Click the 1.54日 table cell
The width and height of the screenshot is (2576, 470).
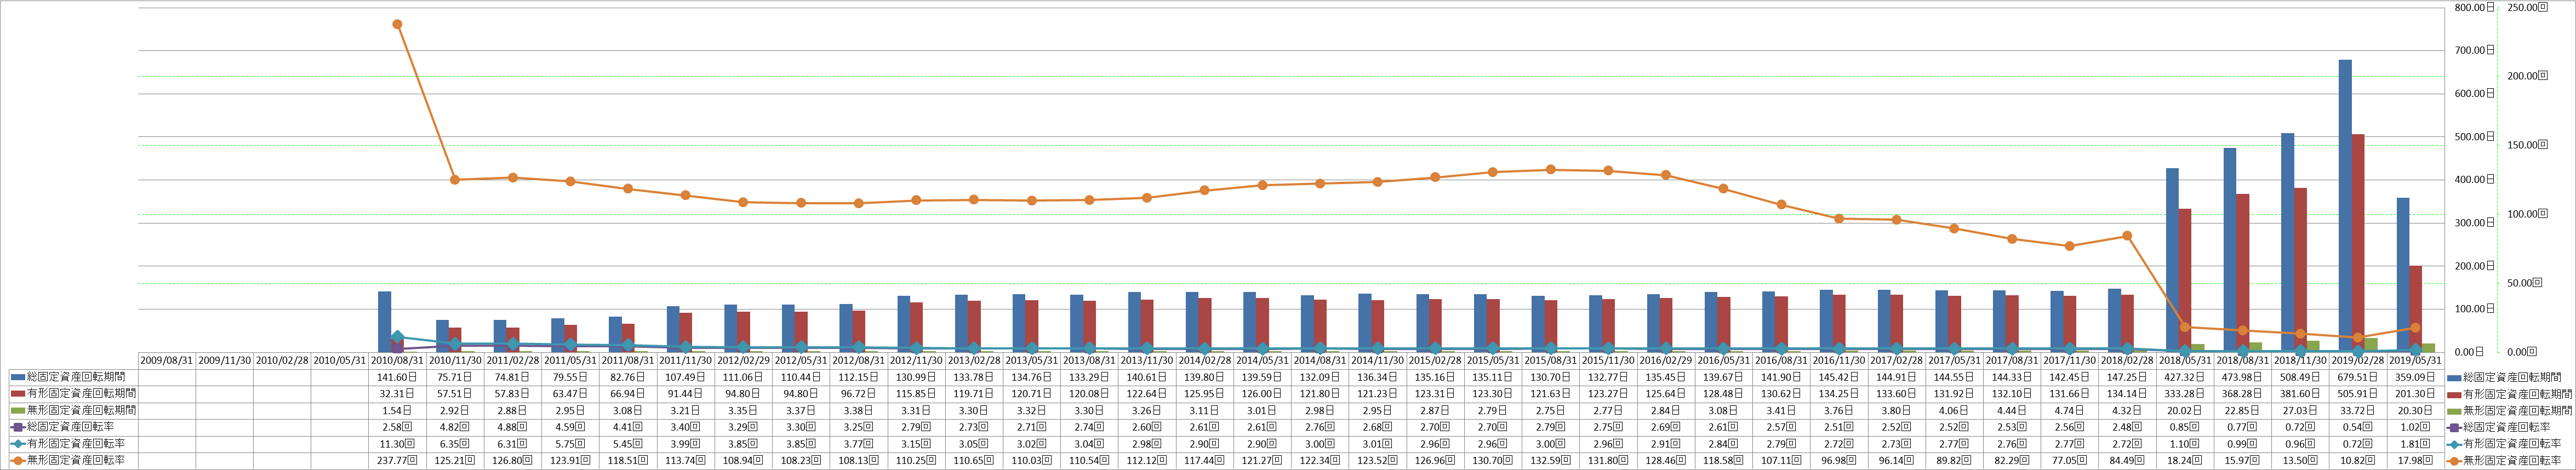(397, 410)
